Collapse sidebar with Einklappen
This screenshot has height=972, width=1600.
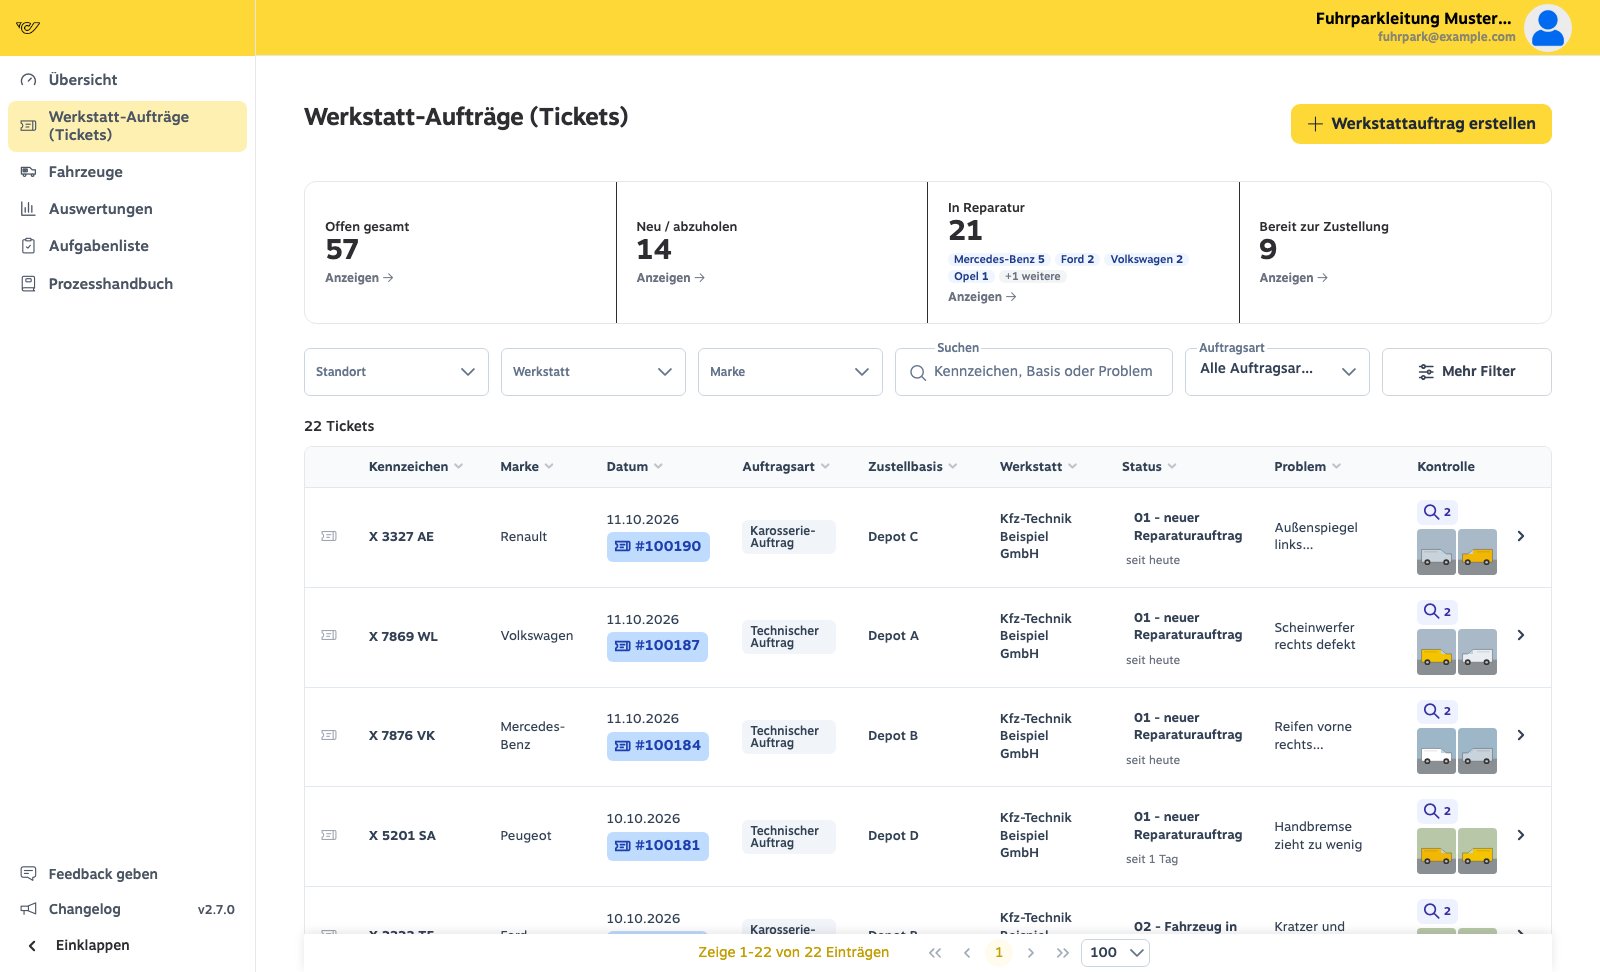click(127, 945)
